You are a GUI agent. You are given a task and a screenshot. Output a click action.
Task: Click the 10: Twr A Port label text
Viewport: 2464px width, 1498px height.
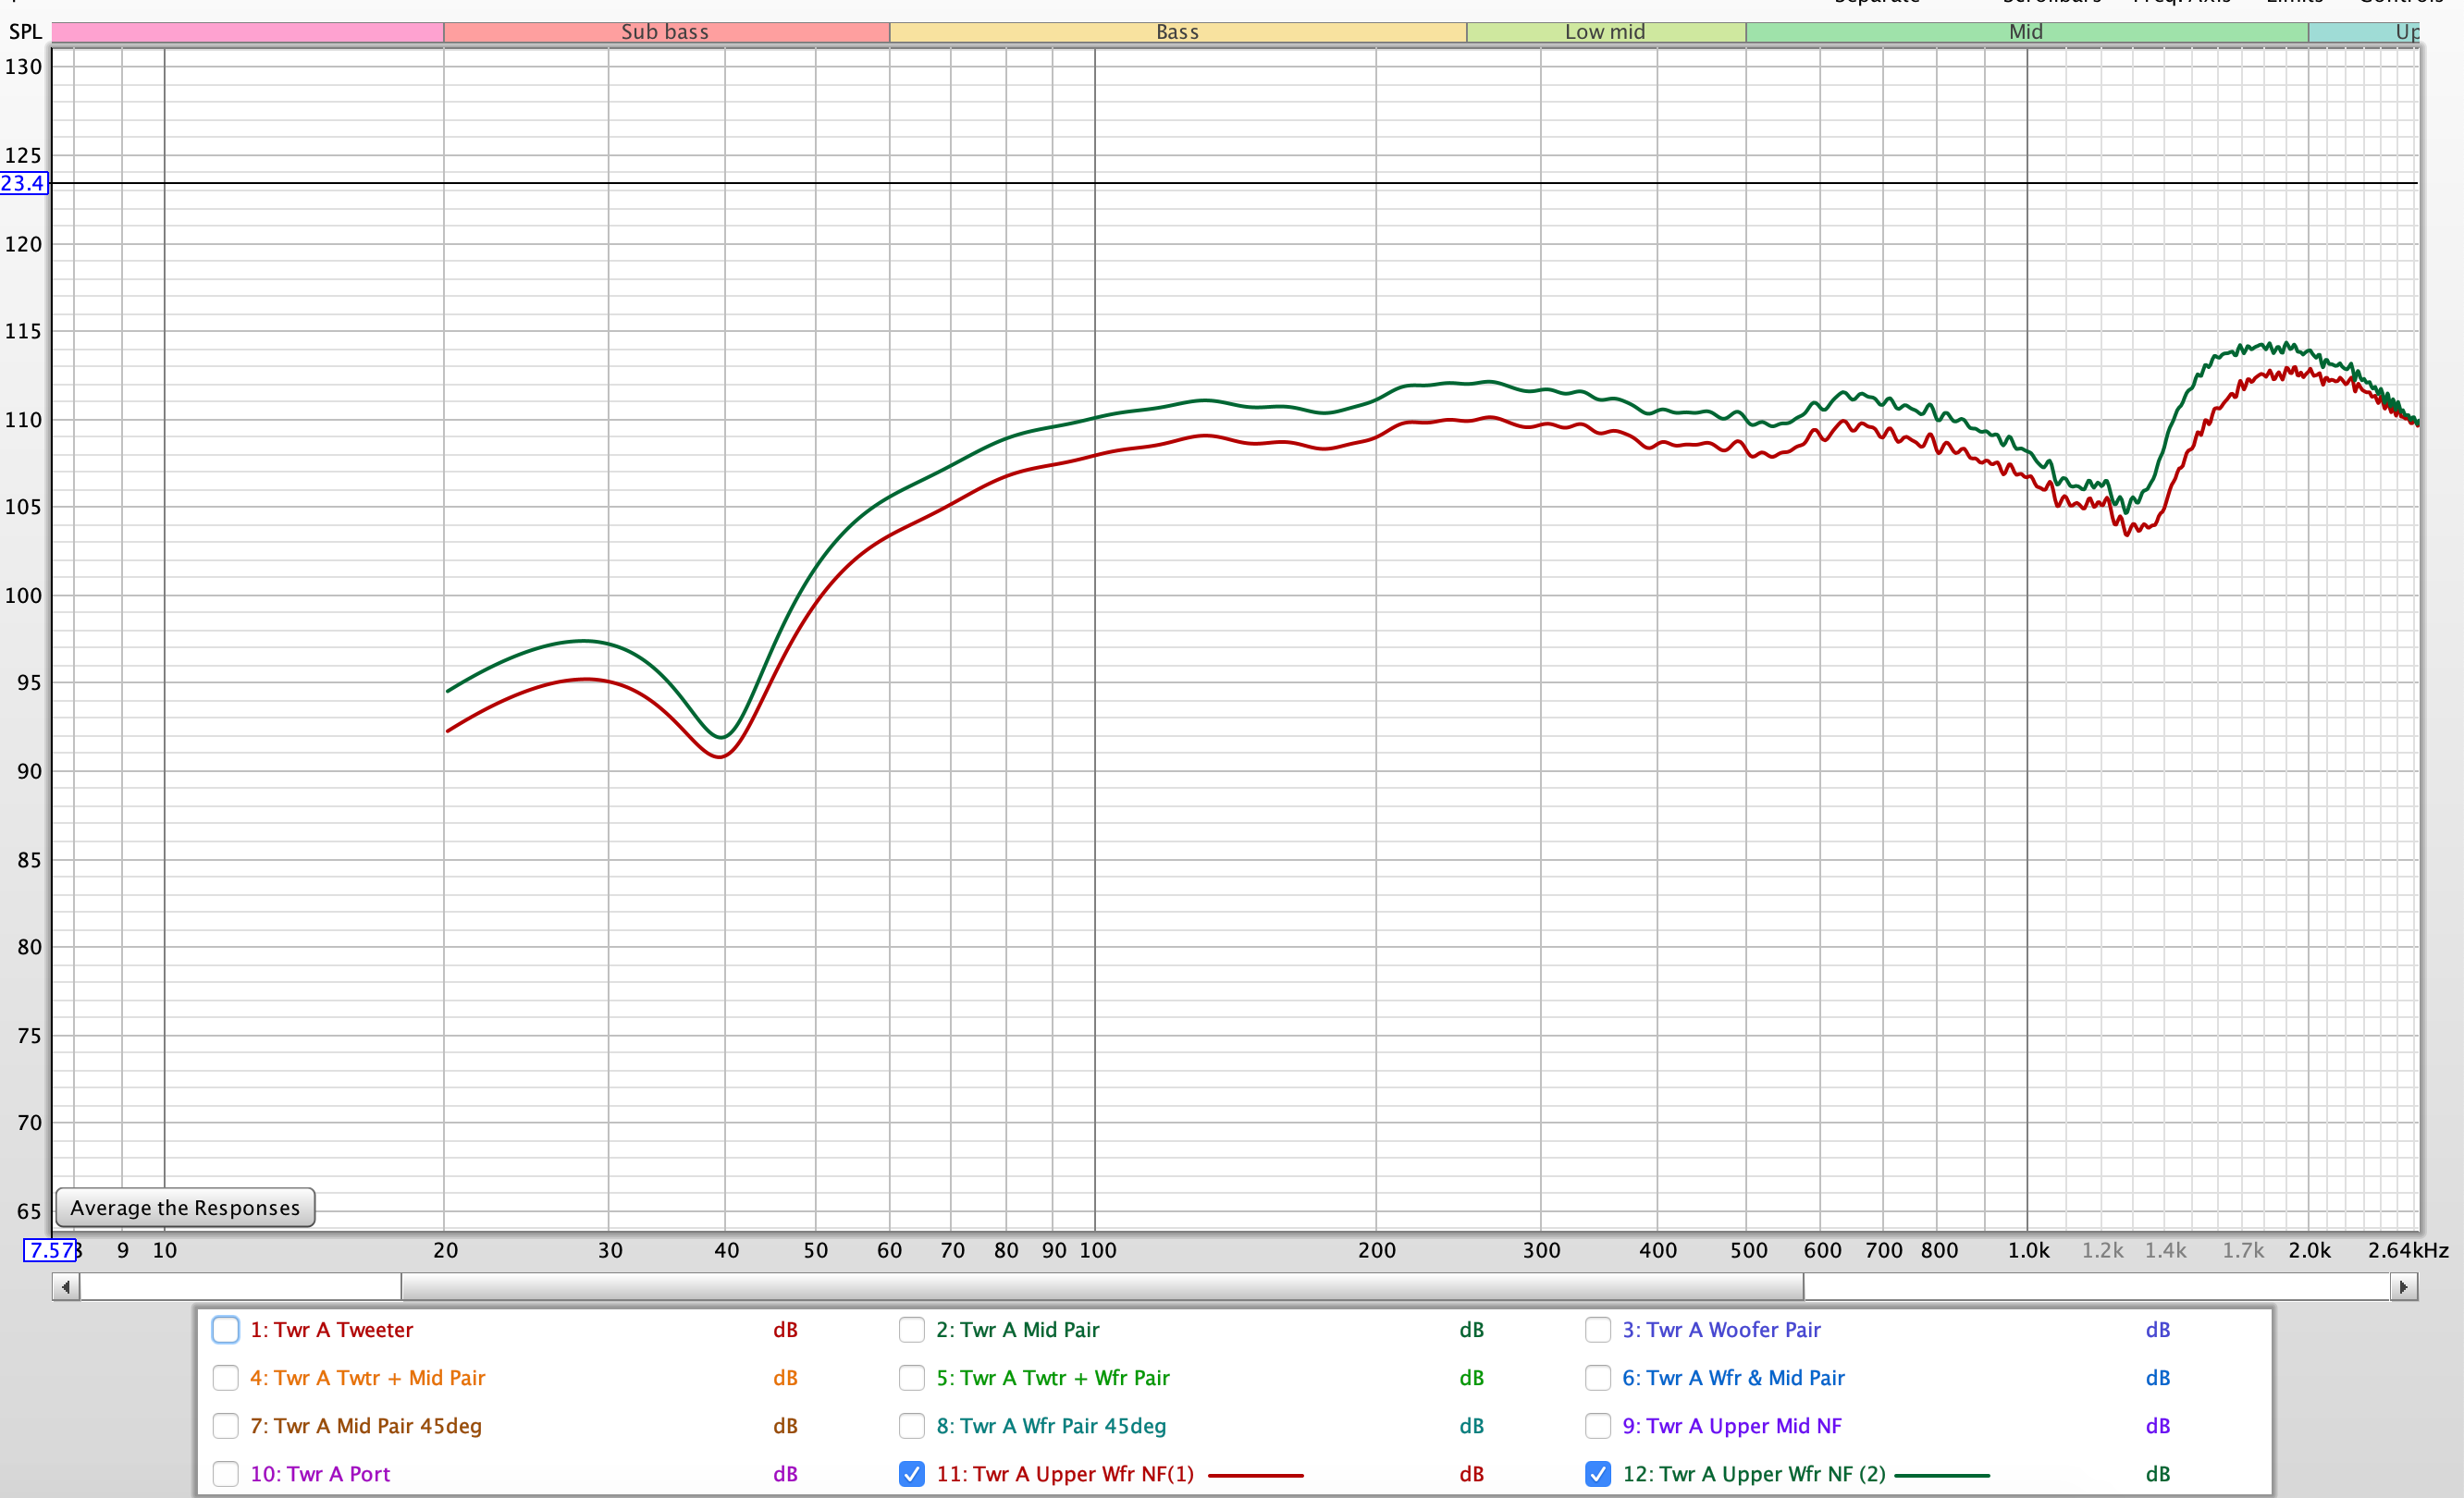pyautogui.click(x=320, y=1473)
